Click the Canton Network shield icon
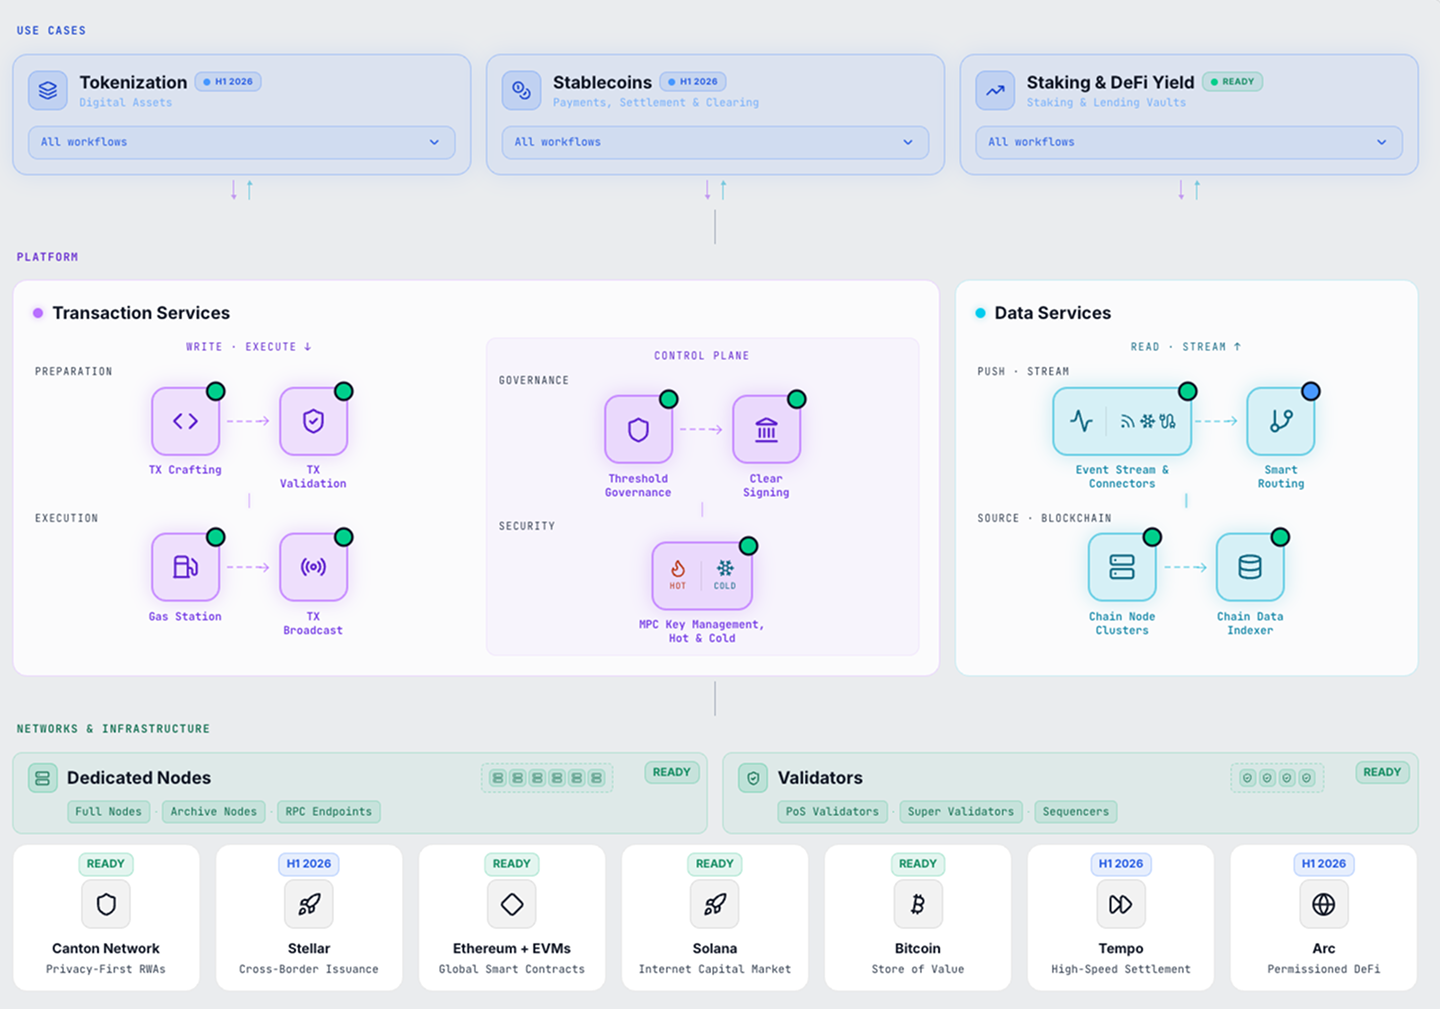1440x1009 pixels. [x=106, y=904]
